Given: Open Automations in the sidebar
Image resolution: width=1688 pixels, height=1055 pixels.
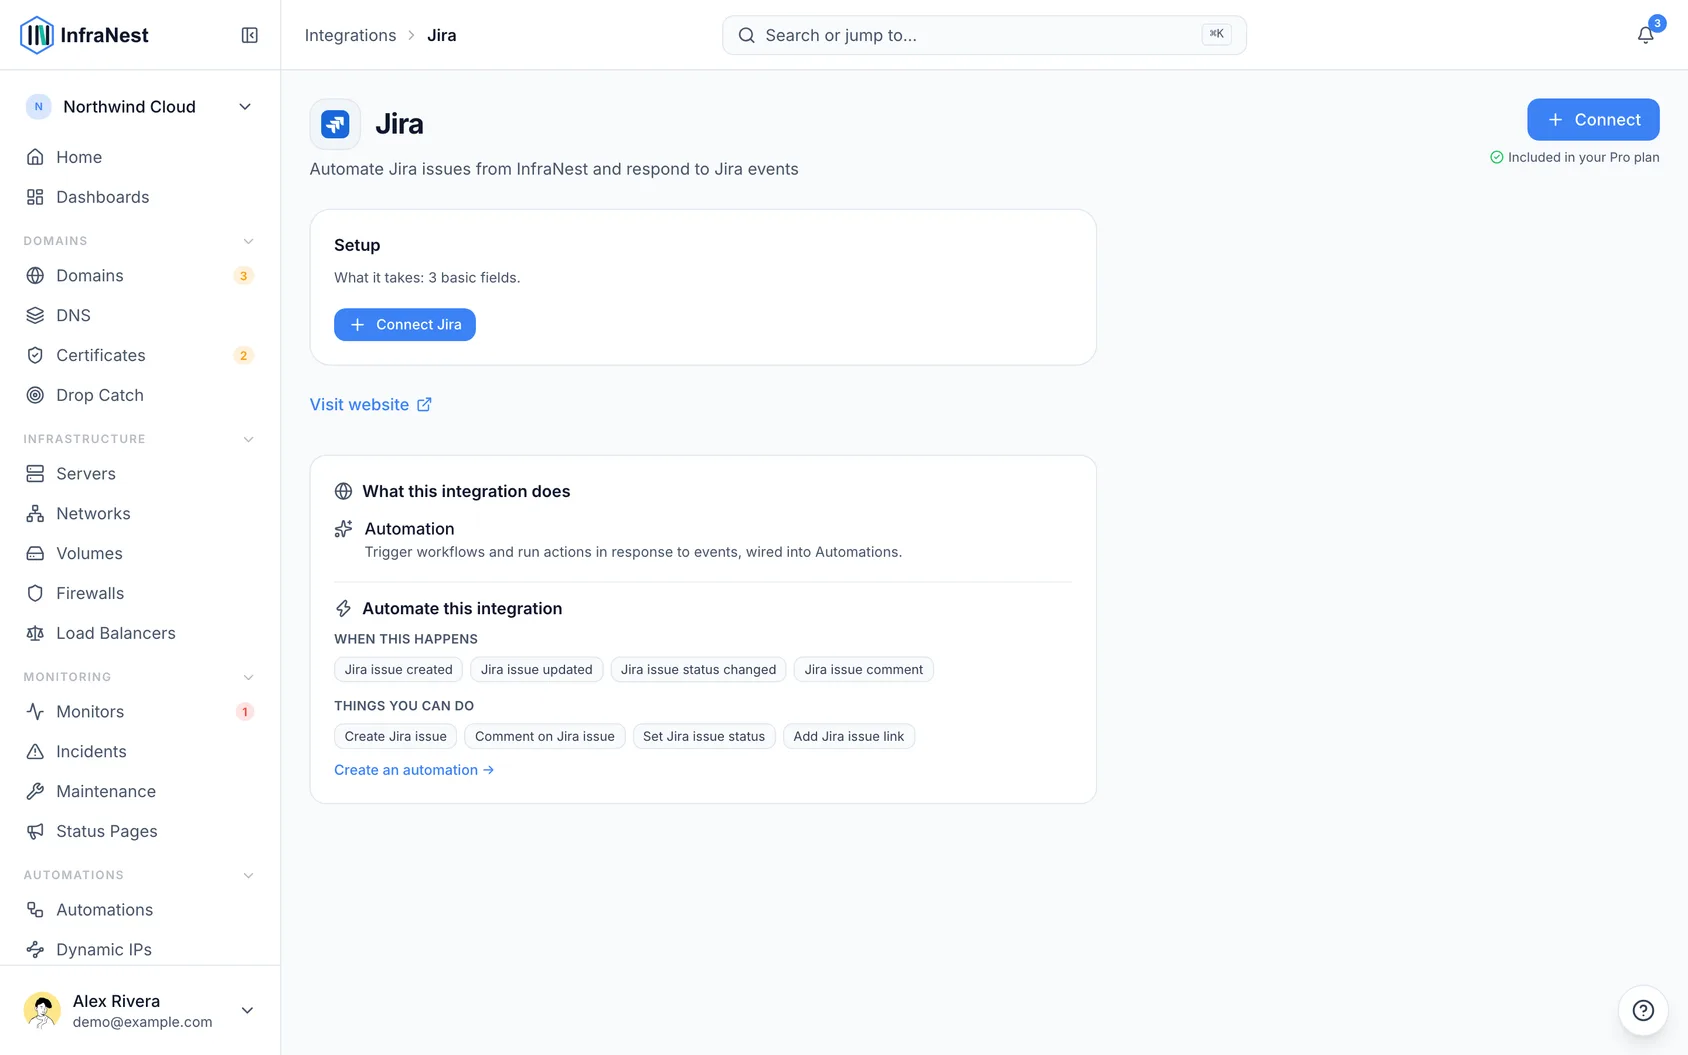Looking at the screenshot, I should [140, 909].
